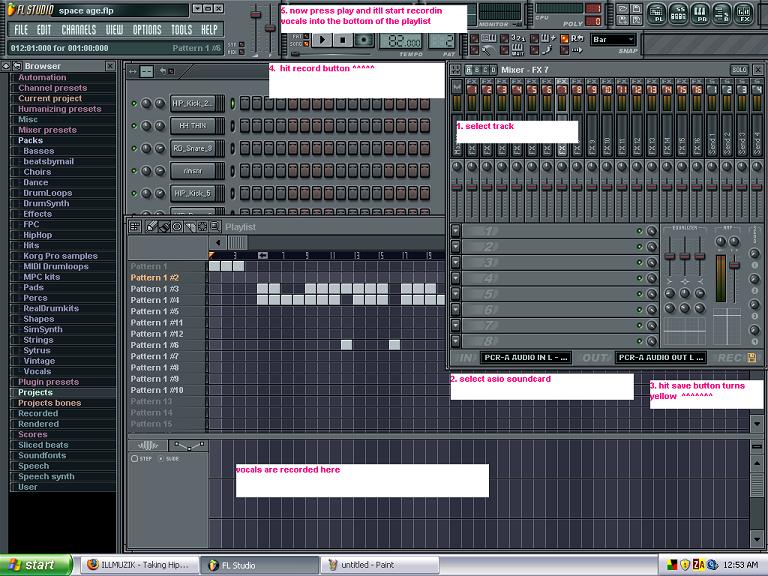The height and width of the screenshot is (576, 768).
Task: Click the tempo display showing 82
Action: click(x=401, y=41)
